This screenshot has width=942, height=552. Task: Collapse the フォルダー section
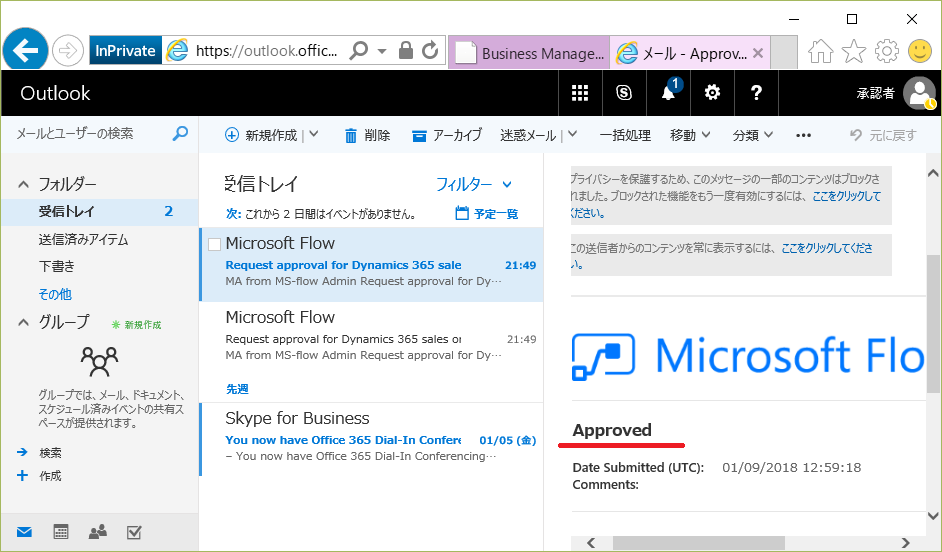[23, 184]
